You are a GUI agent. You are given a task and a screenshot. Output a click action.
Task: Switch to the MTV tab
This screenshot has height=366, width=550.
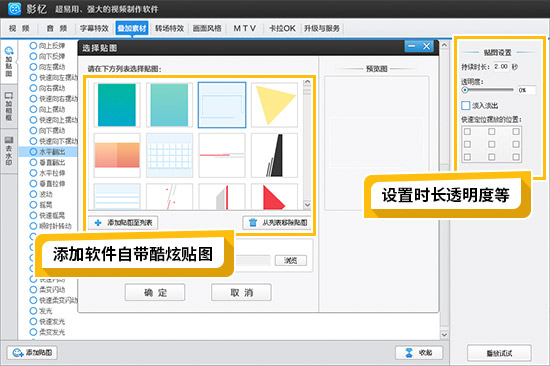pos(245,28)
